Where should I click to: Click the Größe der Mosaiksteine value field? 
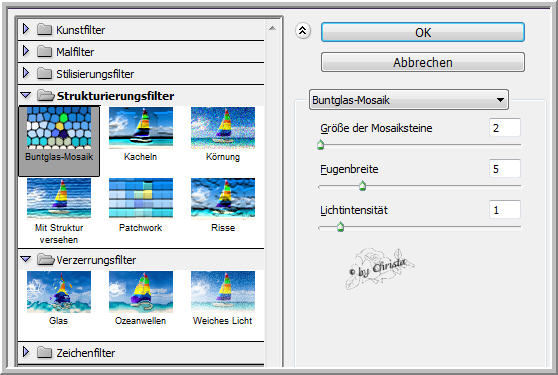coord(505,127)
